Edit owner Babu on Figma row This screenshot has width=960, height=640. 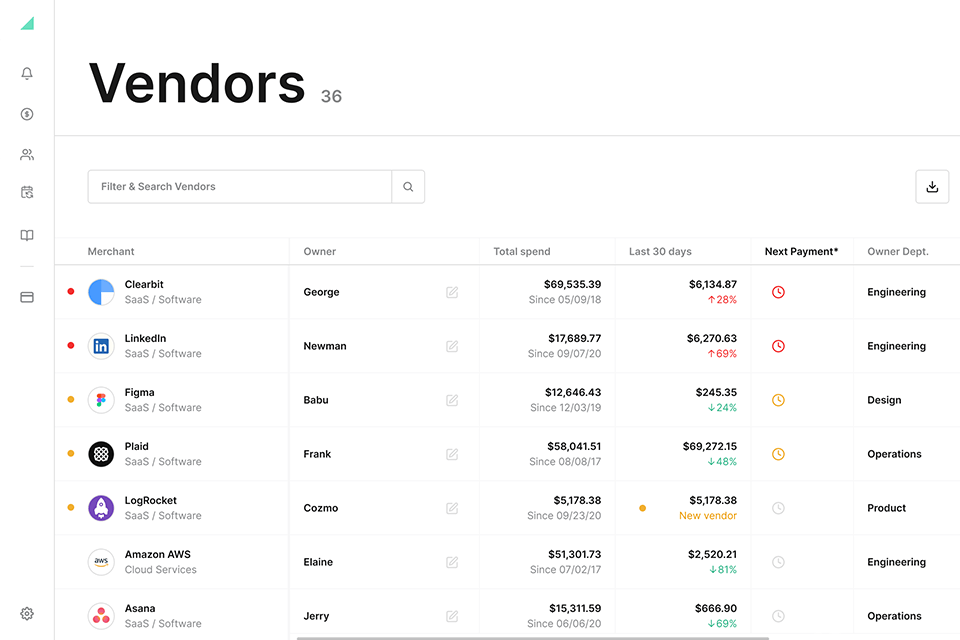[452, 400]
